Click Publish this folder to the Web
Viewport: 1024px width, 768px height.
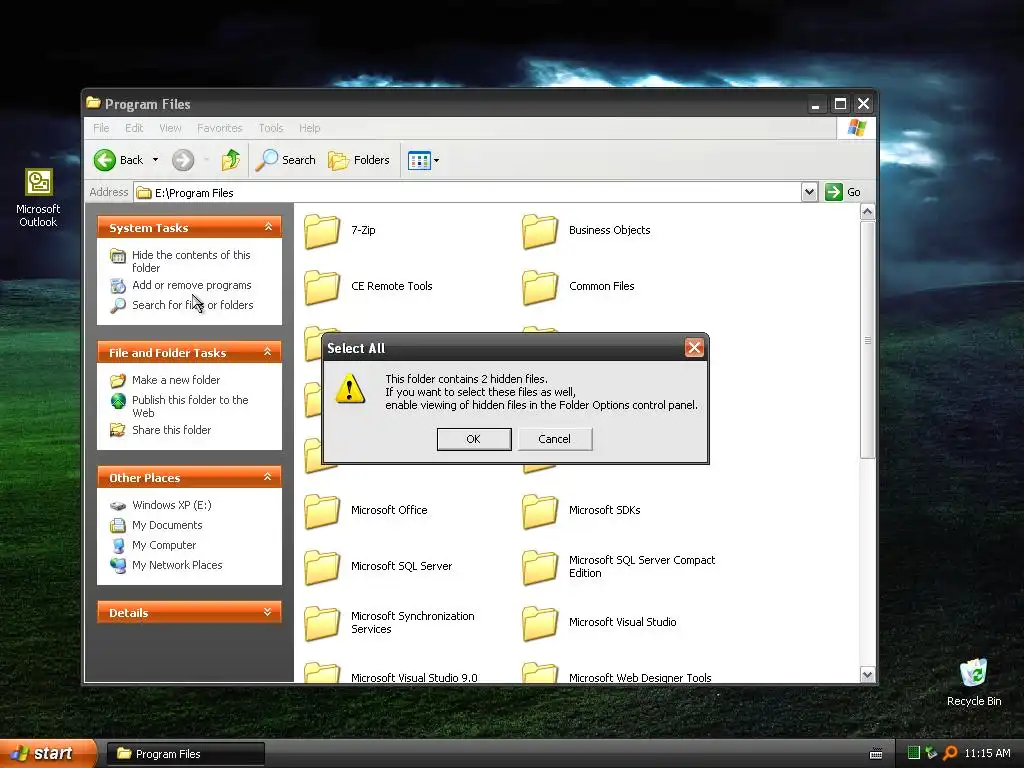pos(190,406)
